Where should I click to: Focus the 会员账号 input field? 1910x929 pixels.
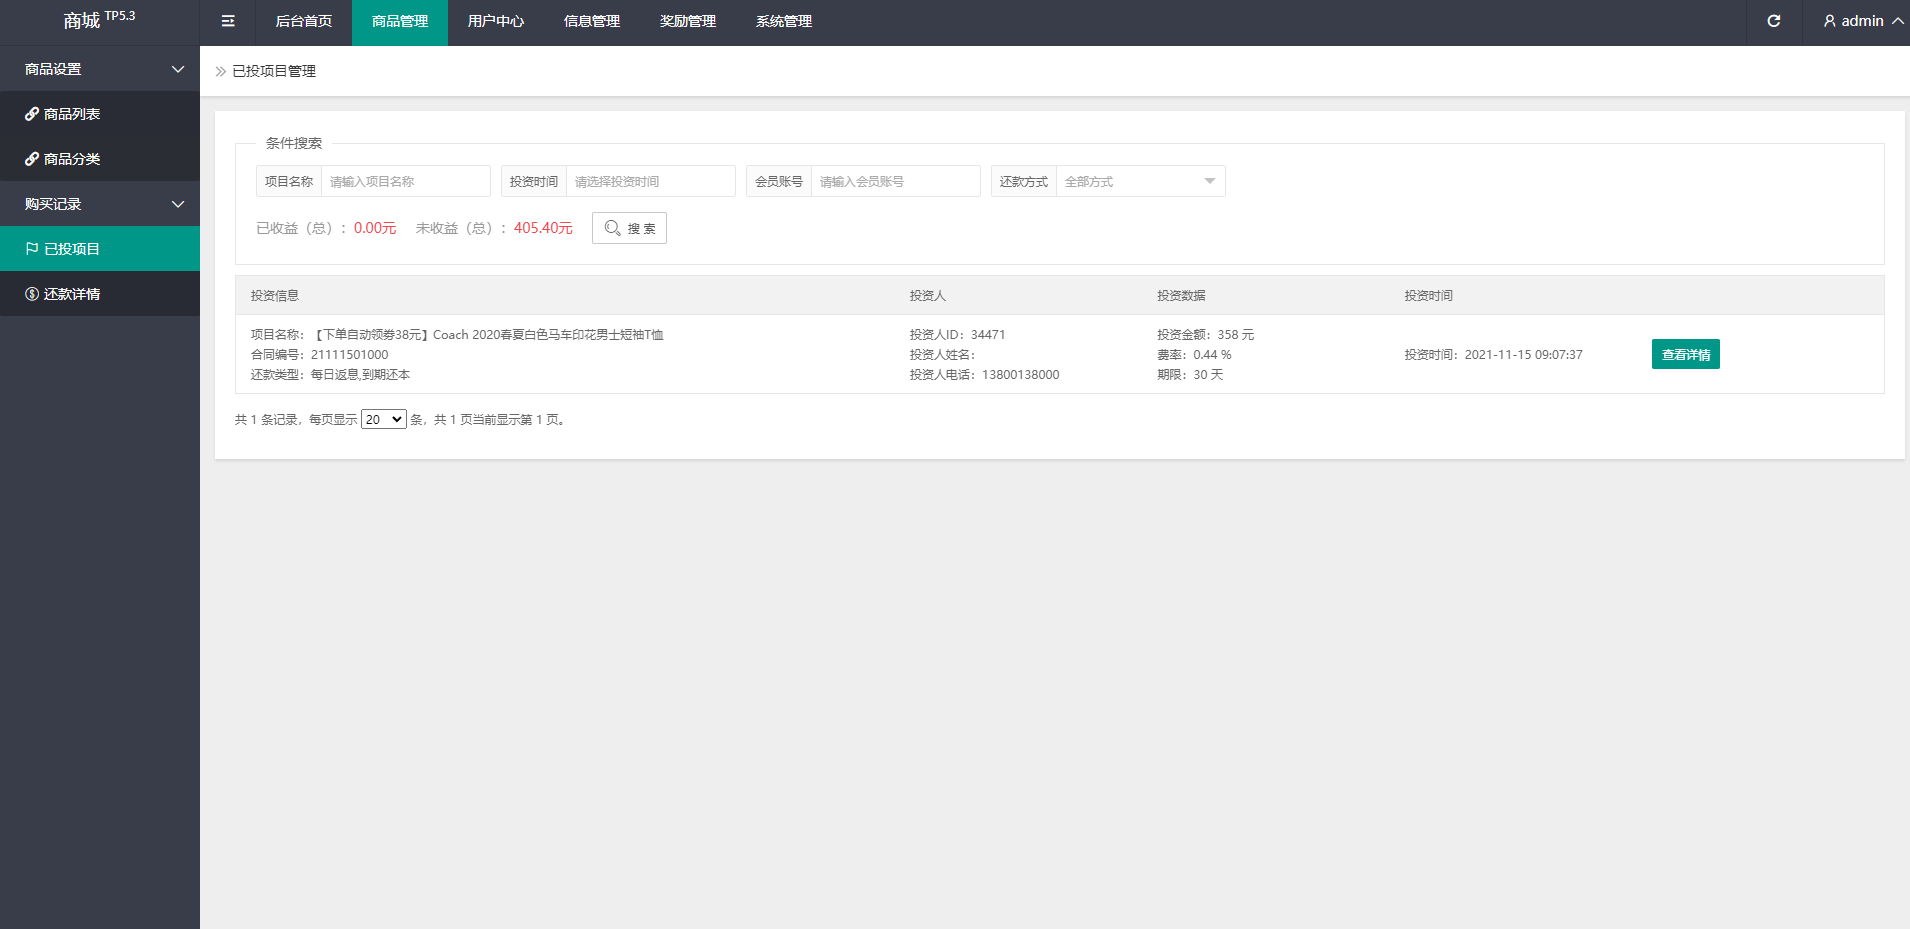point(895,181)
